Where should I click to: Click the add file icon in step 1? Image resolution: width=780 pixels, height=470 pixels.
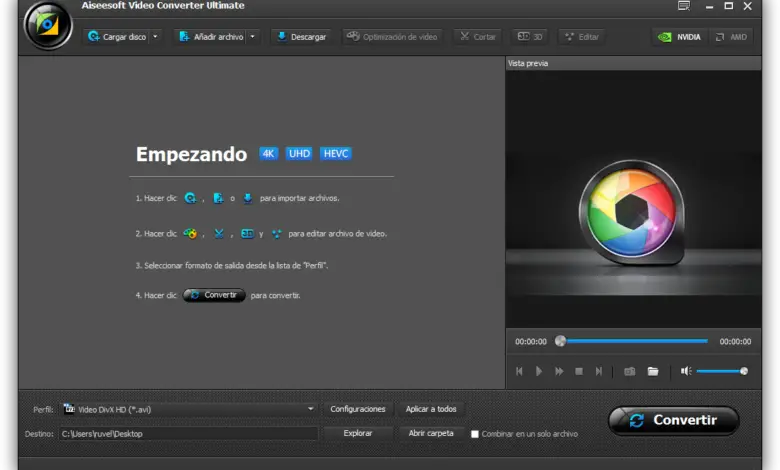218,198
